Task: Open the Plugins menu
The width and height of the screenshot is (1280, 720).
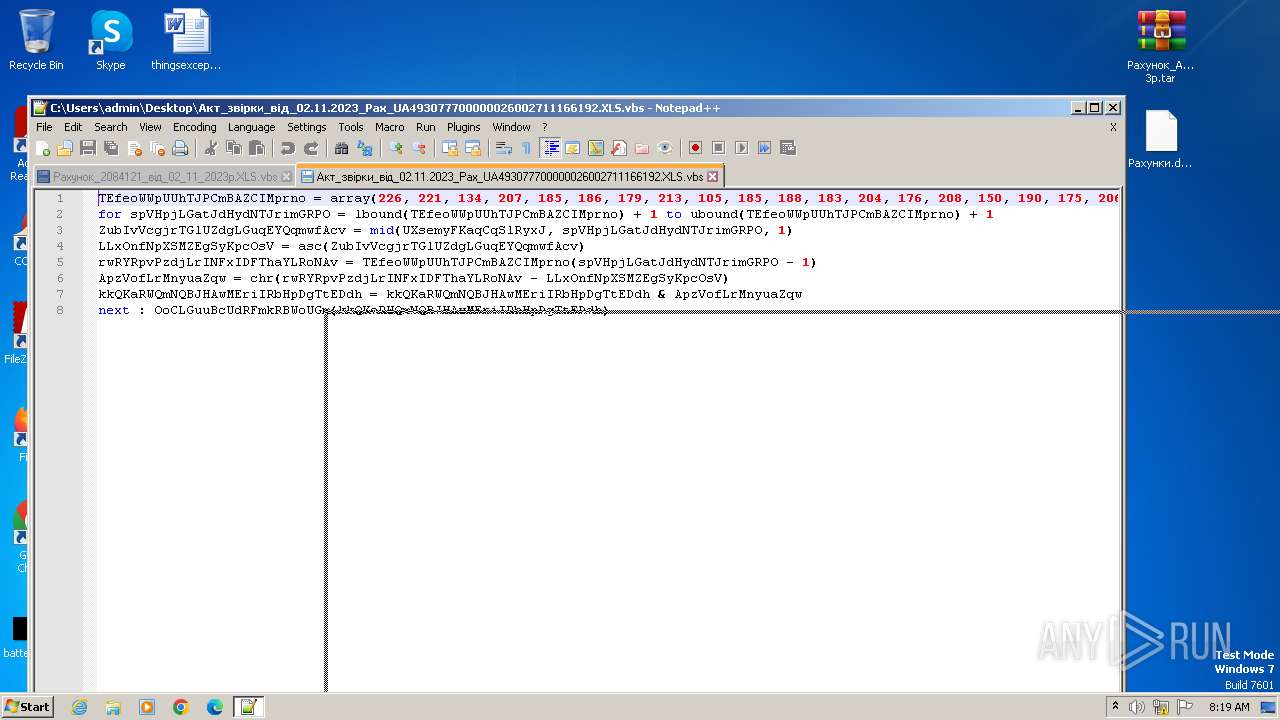Action: point(464,127)
